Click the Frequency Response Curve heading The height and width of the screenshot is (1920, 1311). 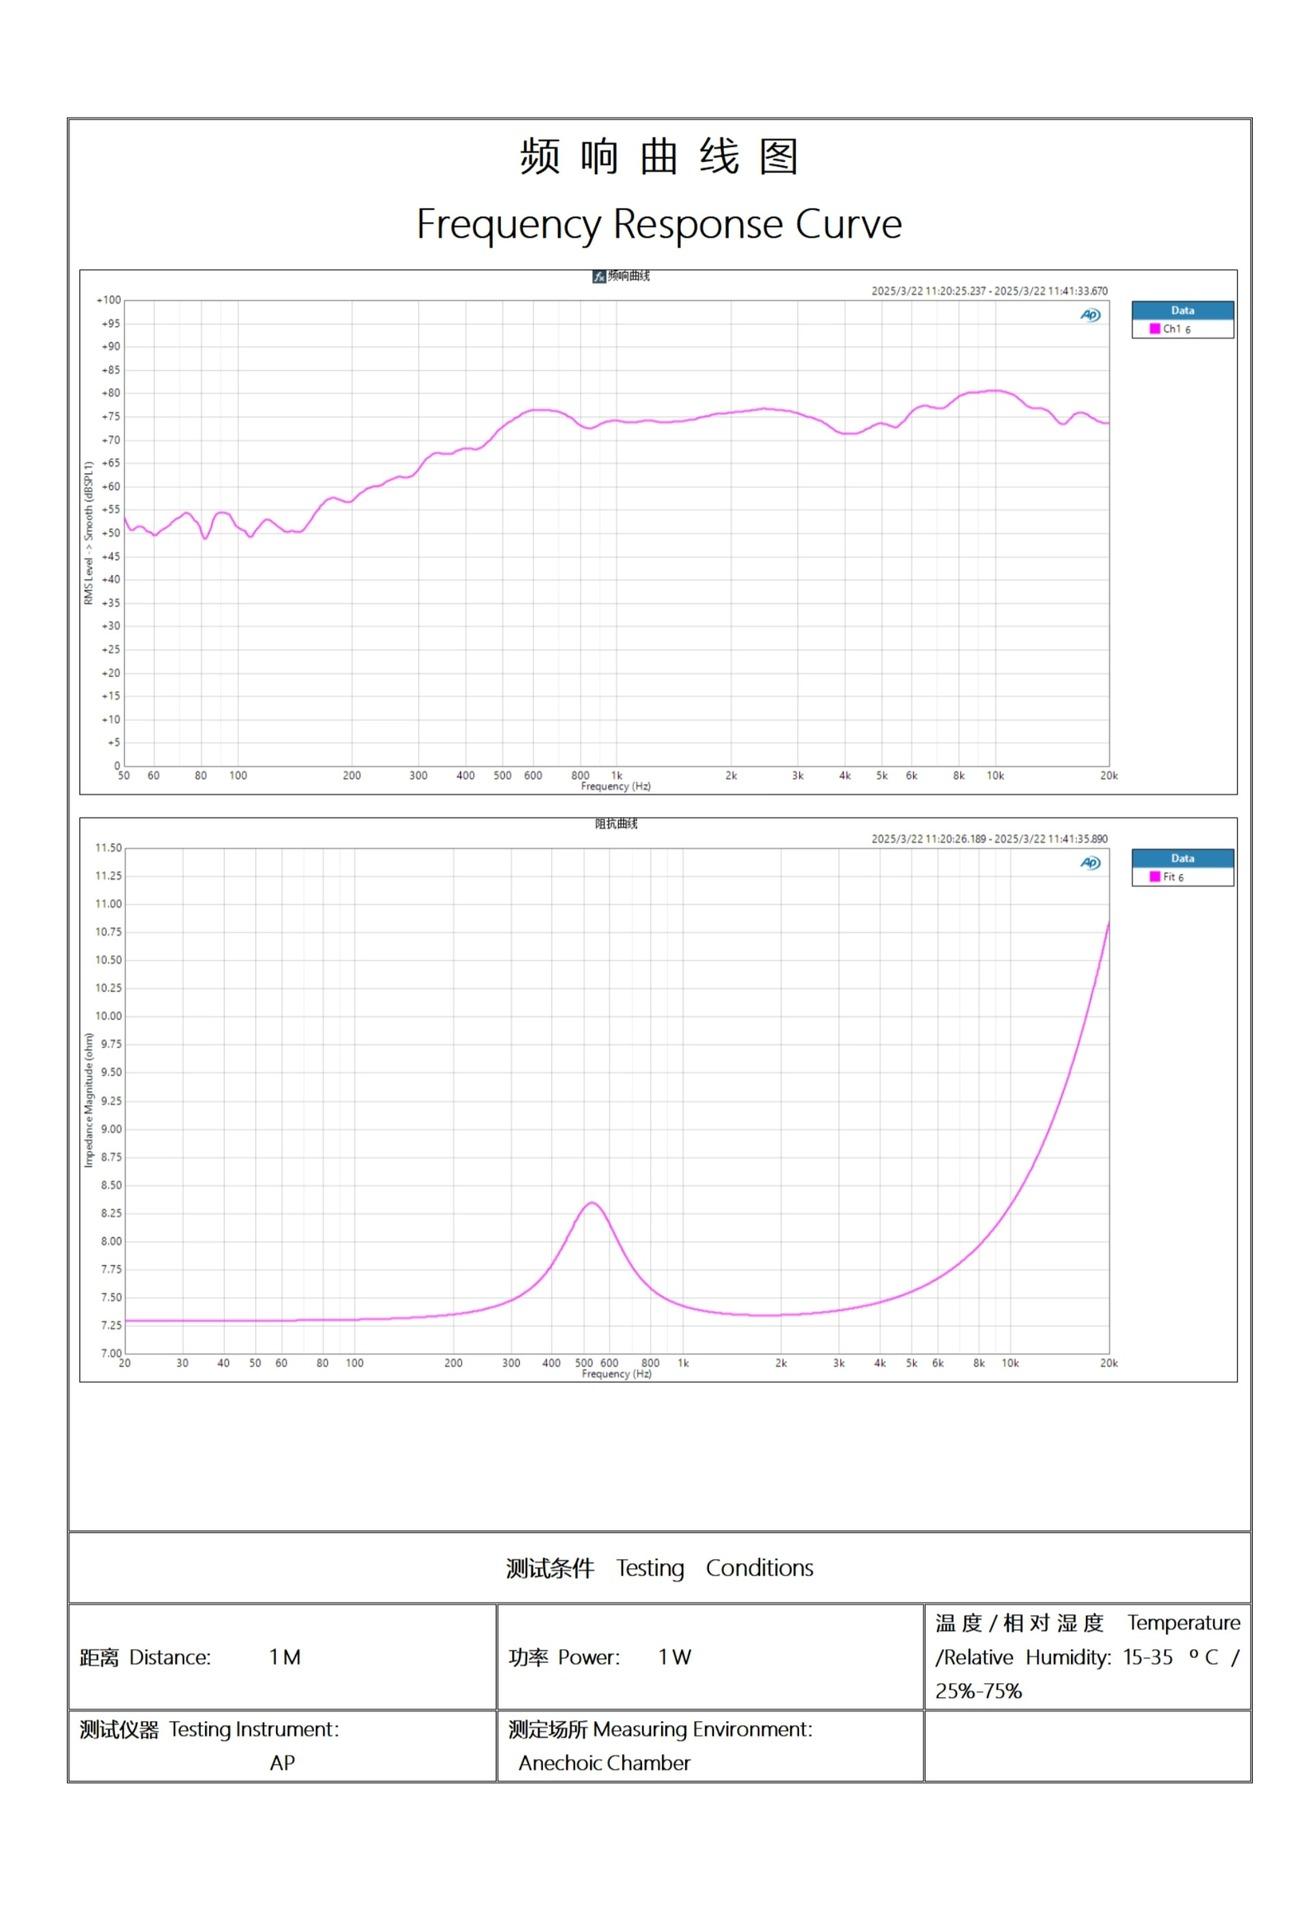point(659,224)
